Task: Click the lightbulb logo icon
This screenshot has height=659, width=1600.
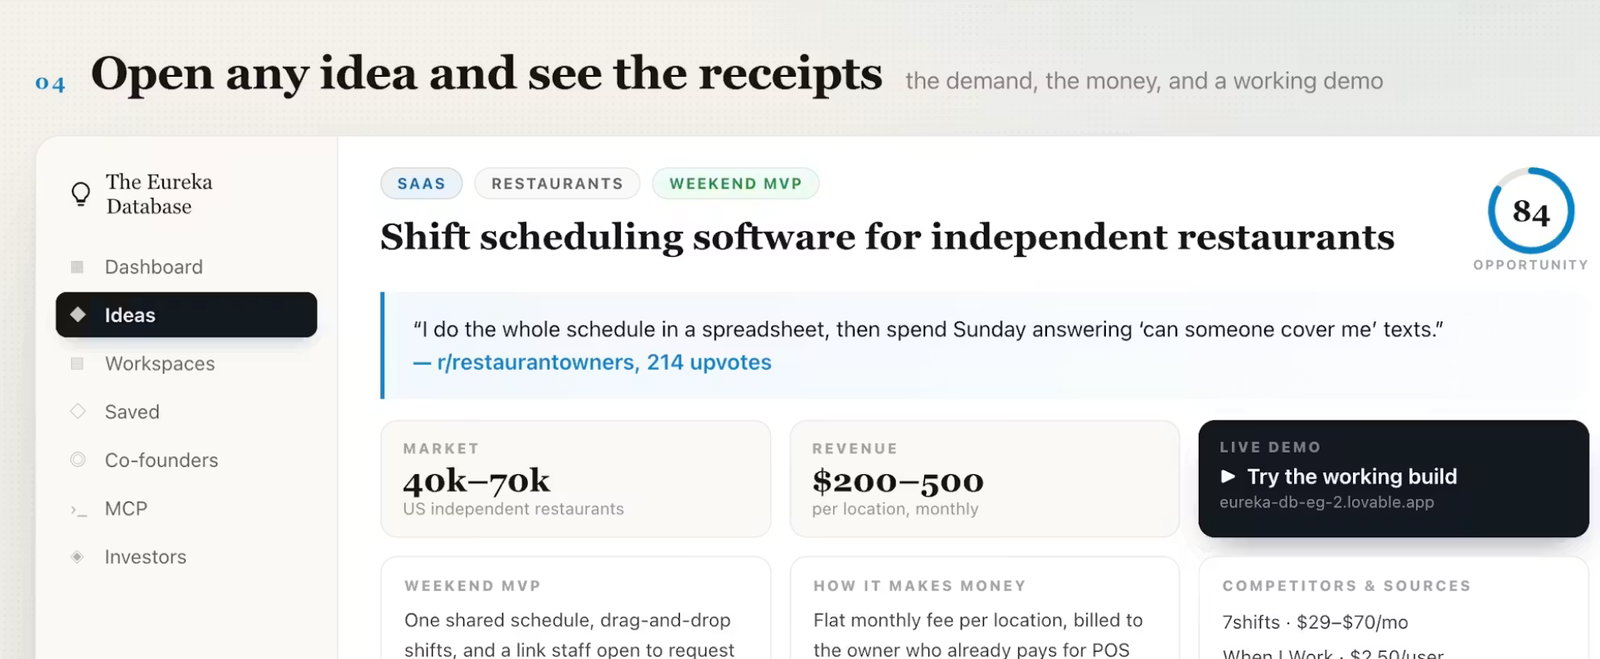Action: pyautogui.click(x=81, y=193)
